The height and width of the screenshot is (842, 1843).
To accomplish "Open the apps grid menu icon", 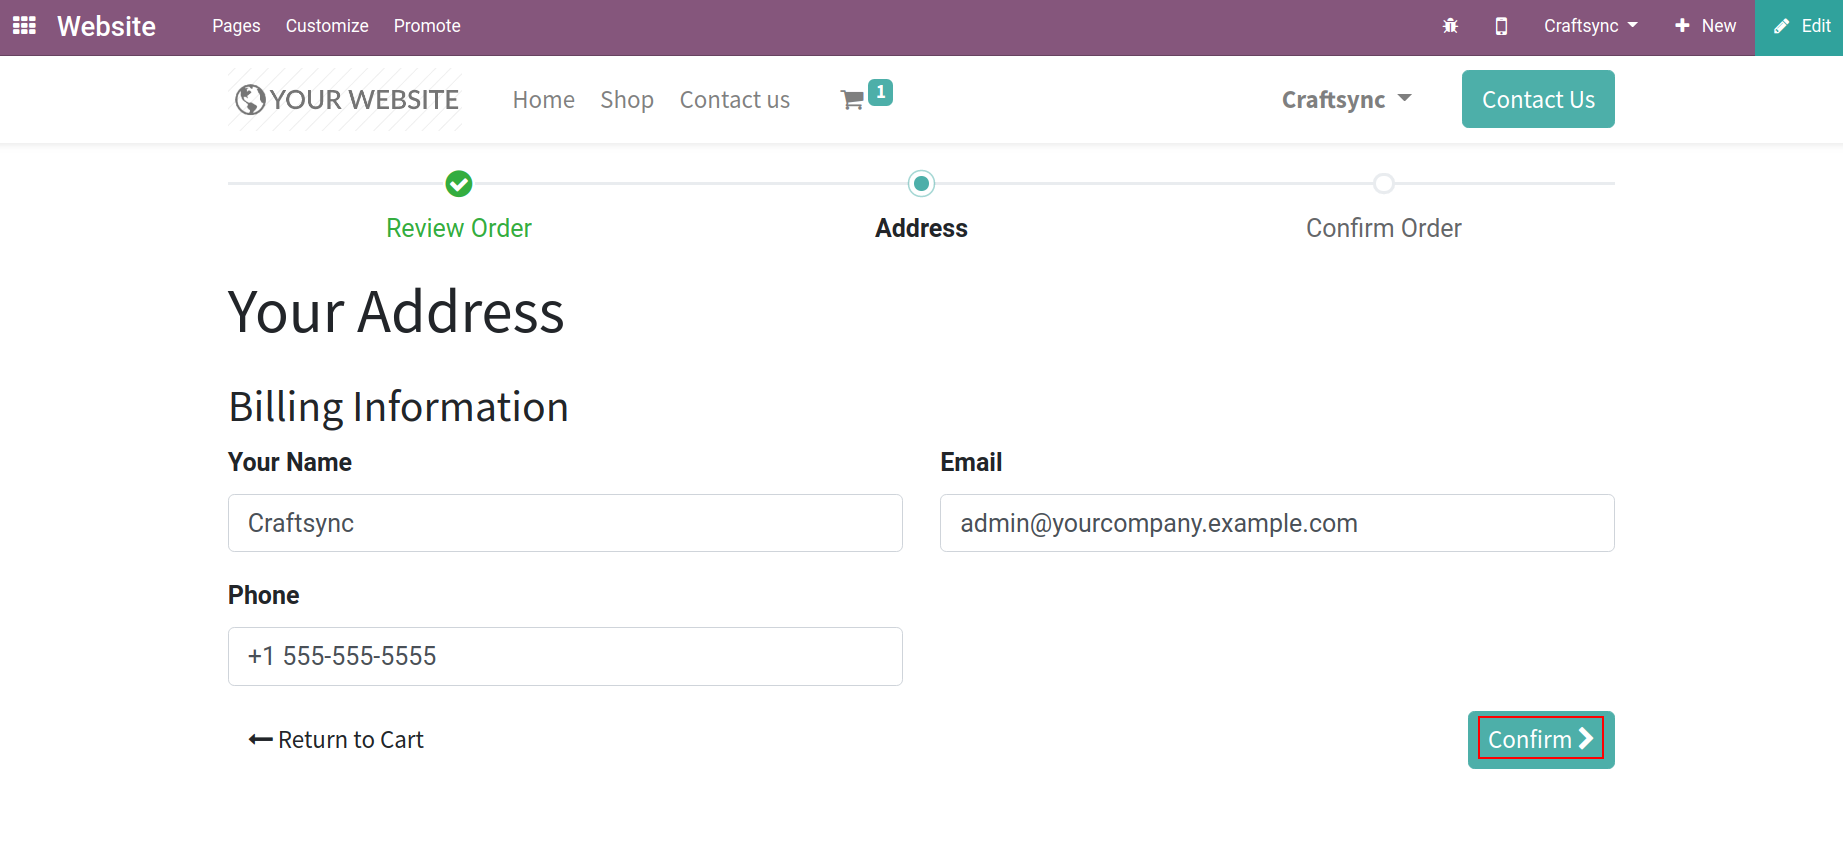I will click(x=24, y=26).
